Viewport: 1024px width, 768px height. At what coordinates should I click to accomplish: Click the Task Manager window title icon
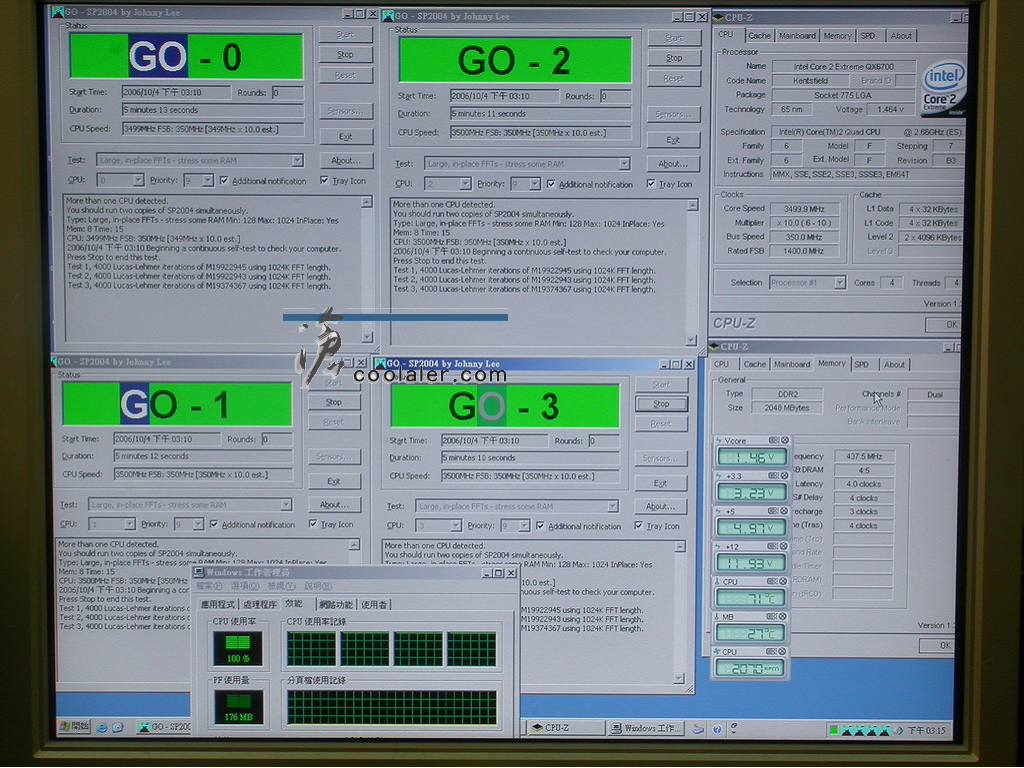click(x=199, y=573)
